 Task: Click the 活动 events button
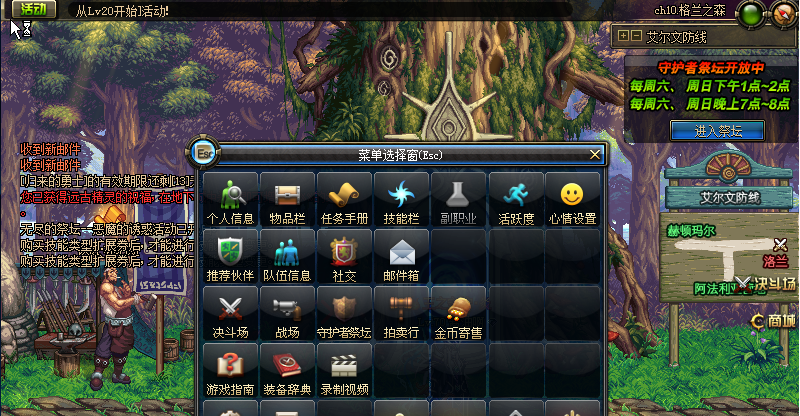(34, 9)
